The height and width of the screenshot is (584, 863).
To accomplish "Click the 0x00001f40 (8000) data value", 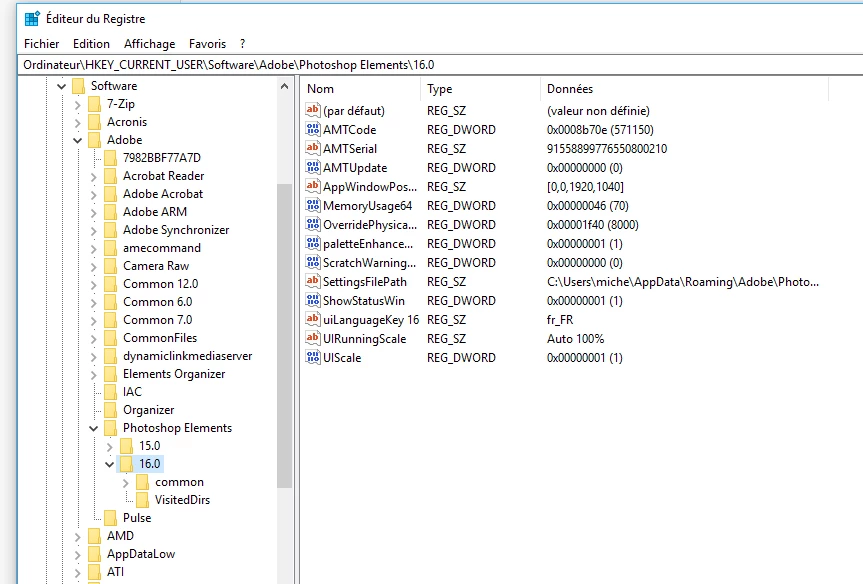I will click(x=593, y=225).
